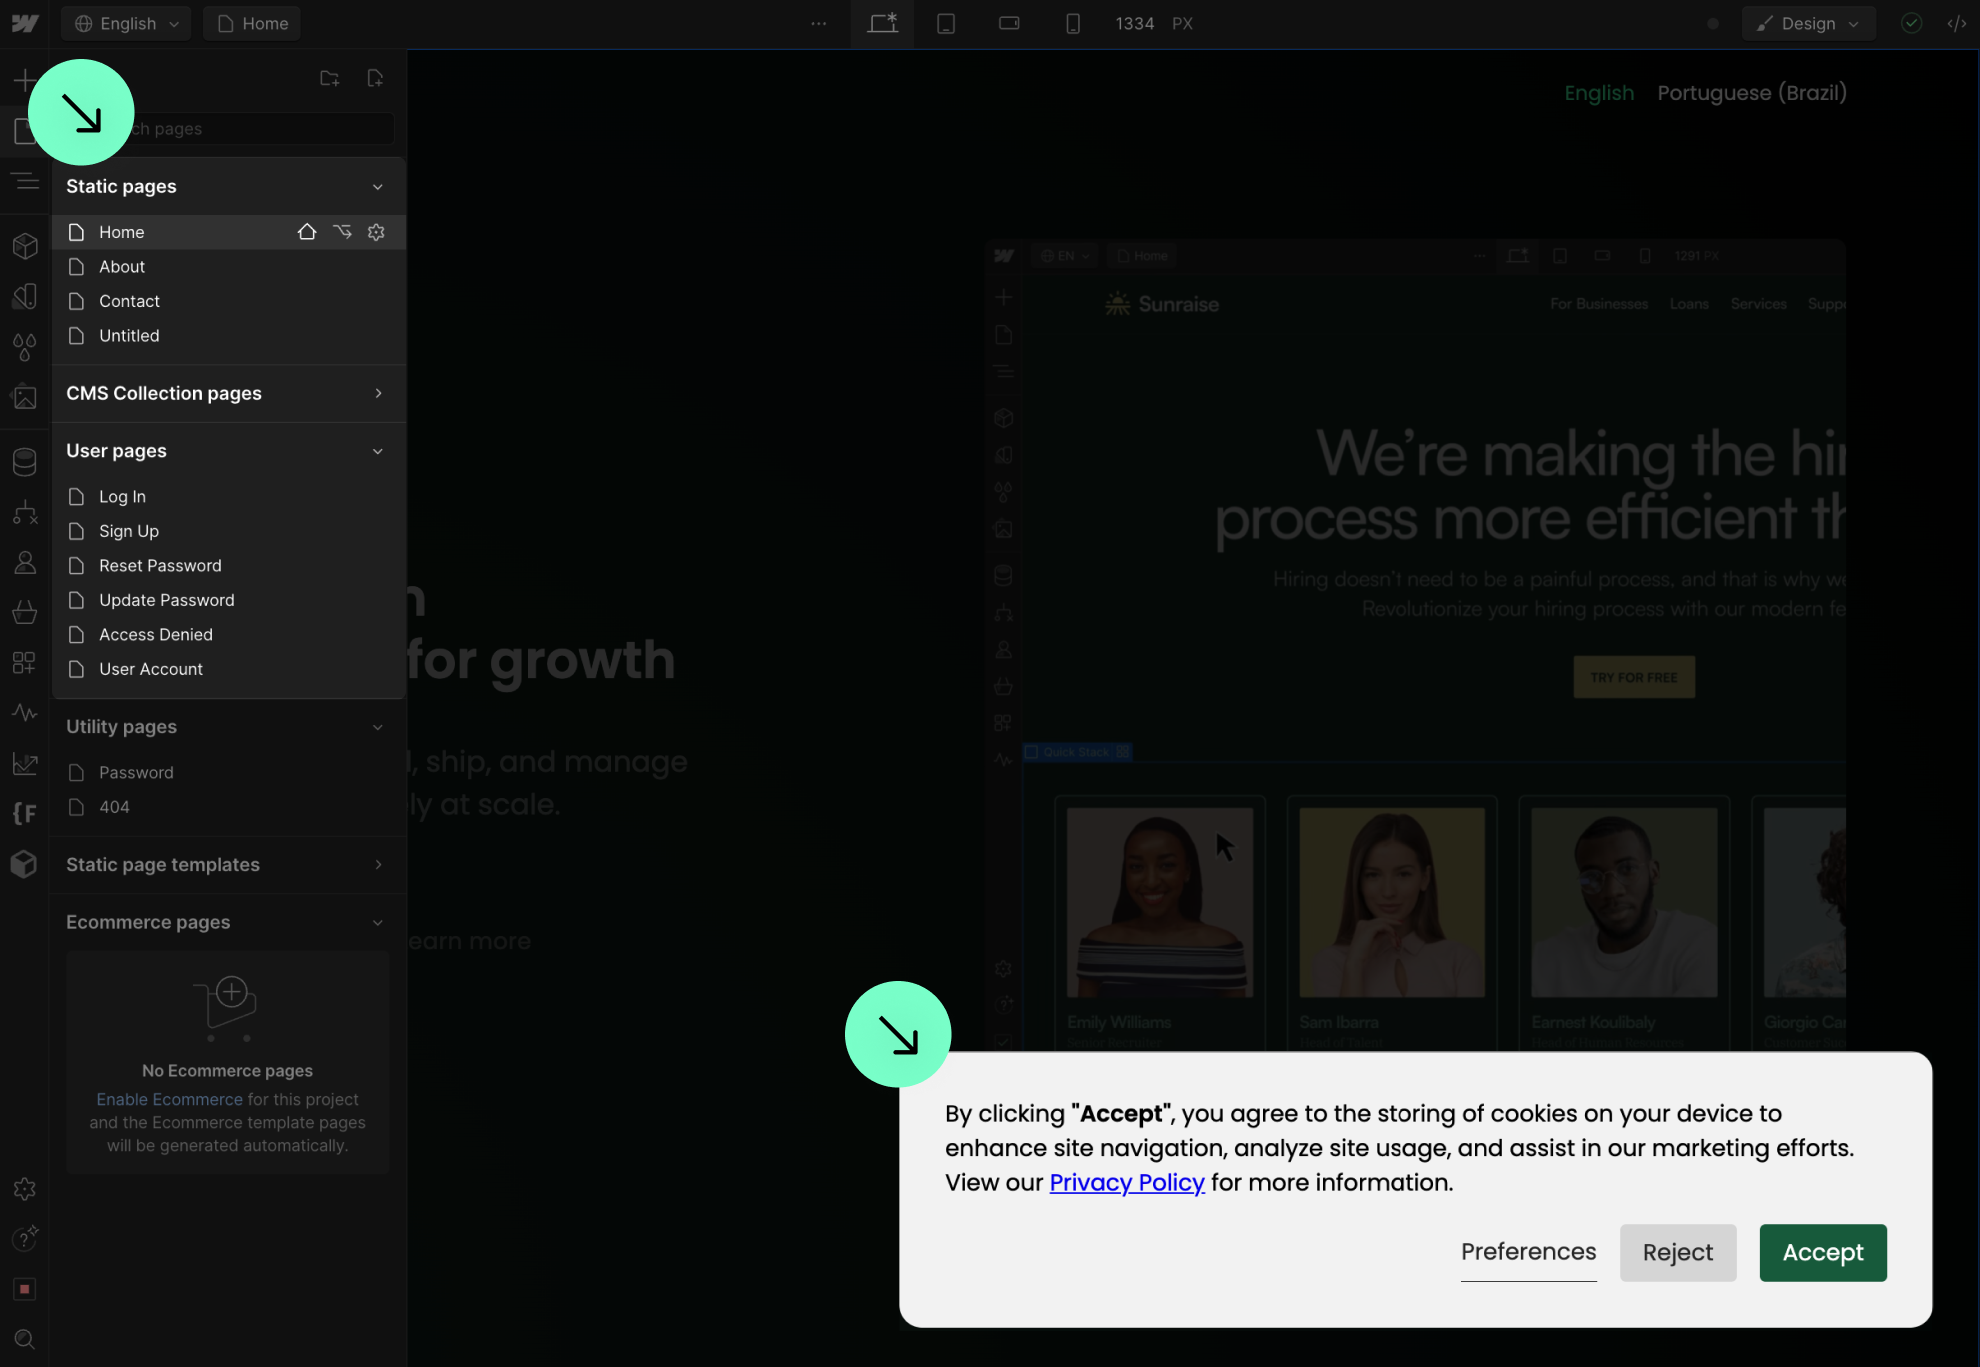Open the Design mode dropdown

click(x=1808, y=23)
